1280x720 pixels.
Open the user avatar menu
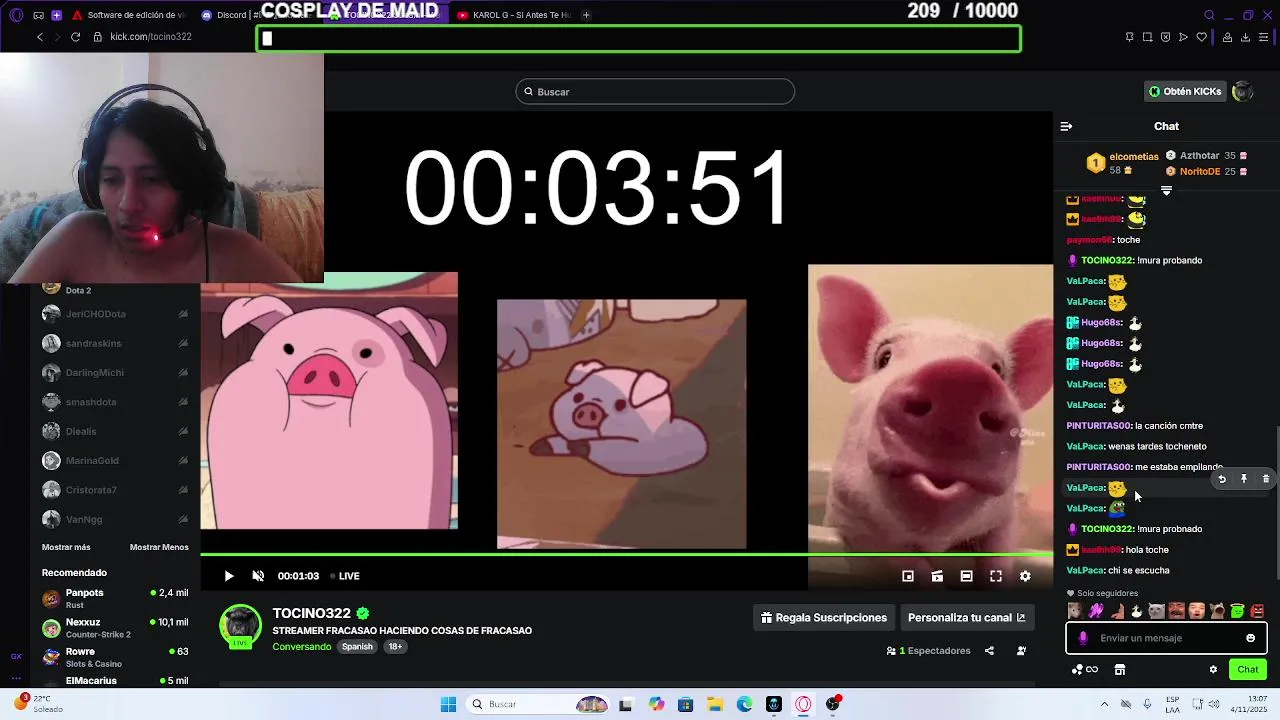coord(1243,91)
